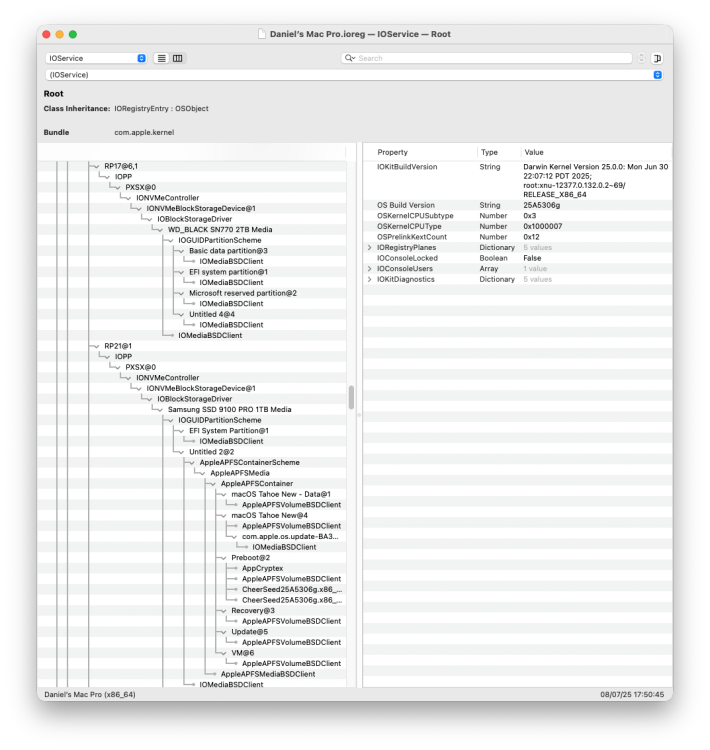Collapse the Preboot@2 node
This screenshot has height=750, width=710.
tap(223, 558)
